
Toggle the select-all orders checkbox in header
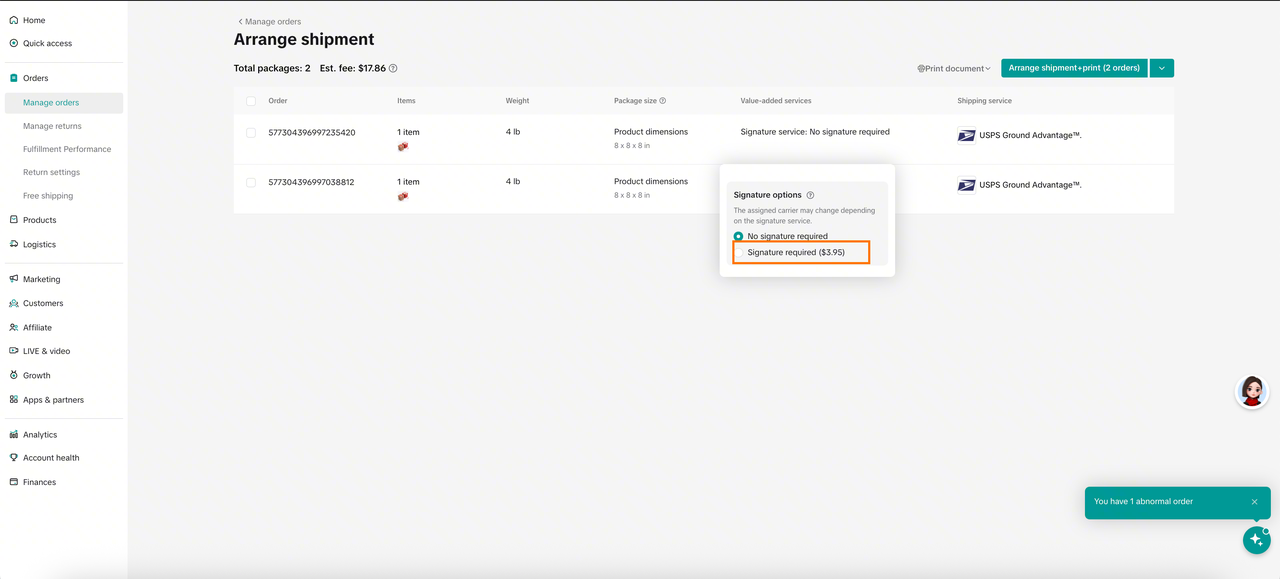pyautogui.click(x=251, y=101)
